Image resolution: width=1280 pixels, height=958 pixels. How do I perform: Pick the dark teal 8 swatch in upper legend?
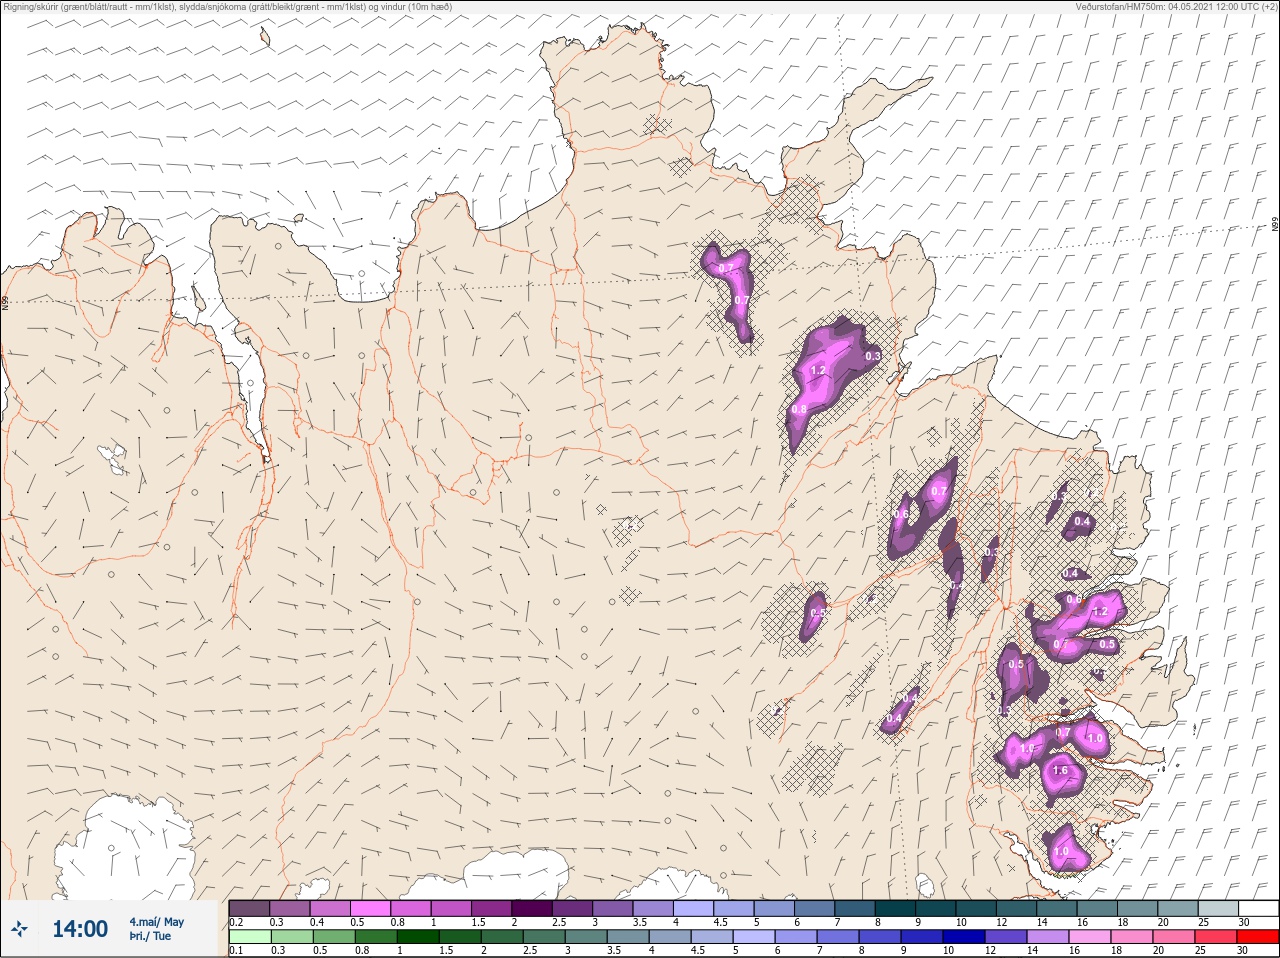coord(895,908)
